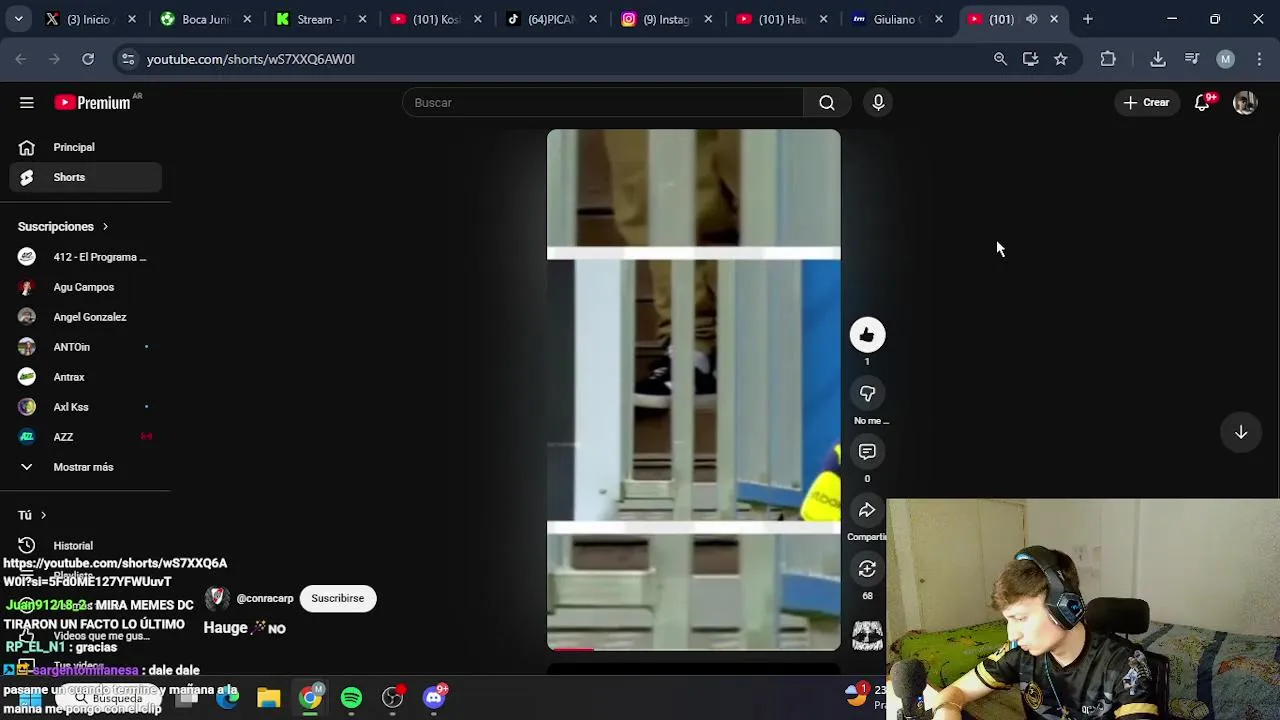Screen dimensions: 1280x720
Task: Click the Short's red progress bar
Action: [x=571, y=649]
